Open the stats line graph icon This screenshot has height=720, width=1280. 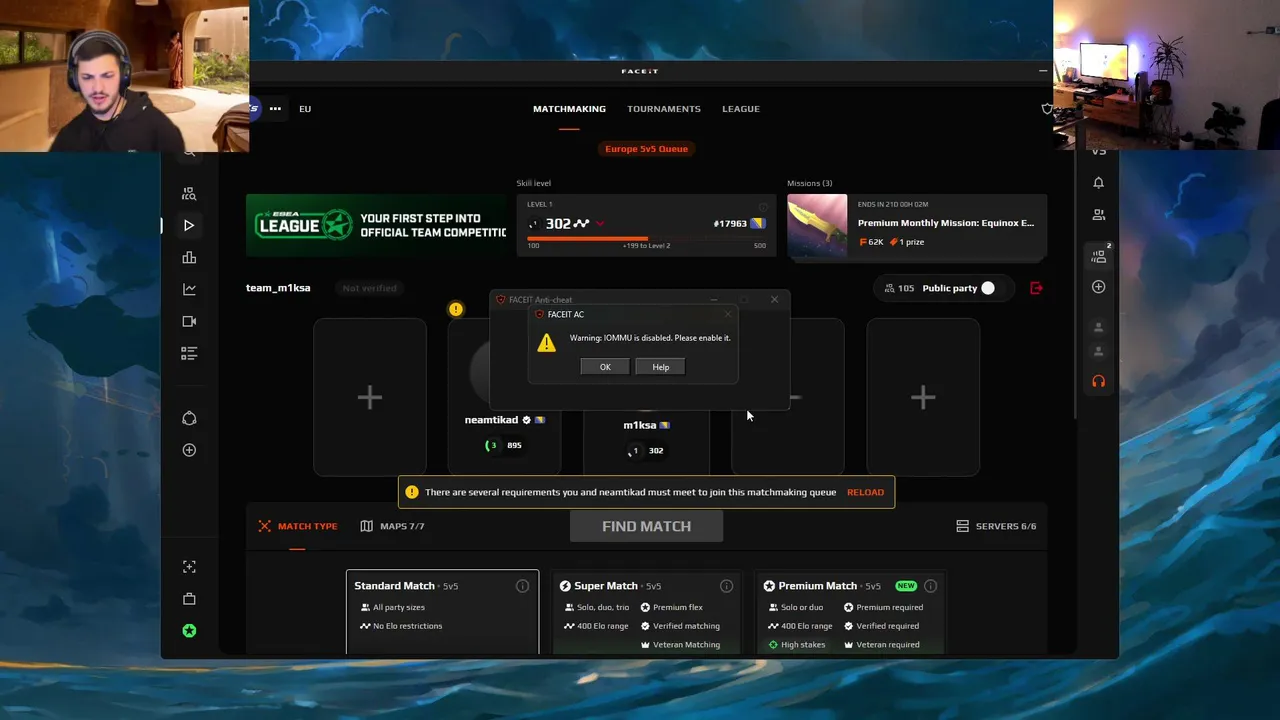(189, 289)
